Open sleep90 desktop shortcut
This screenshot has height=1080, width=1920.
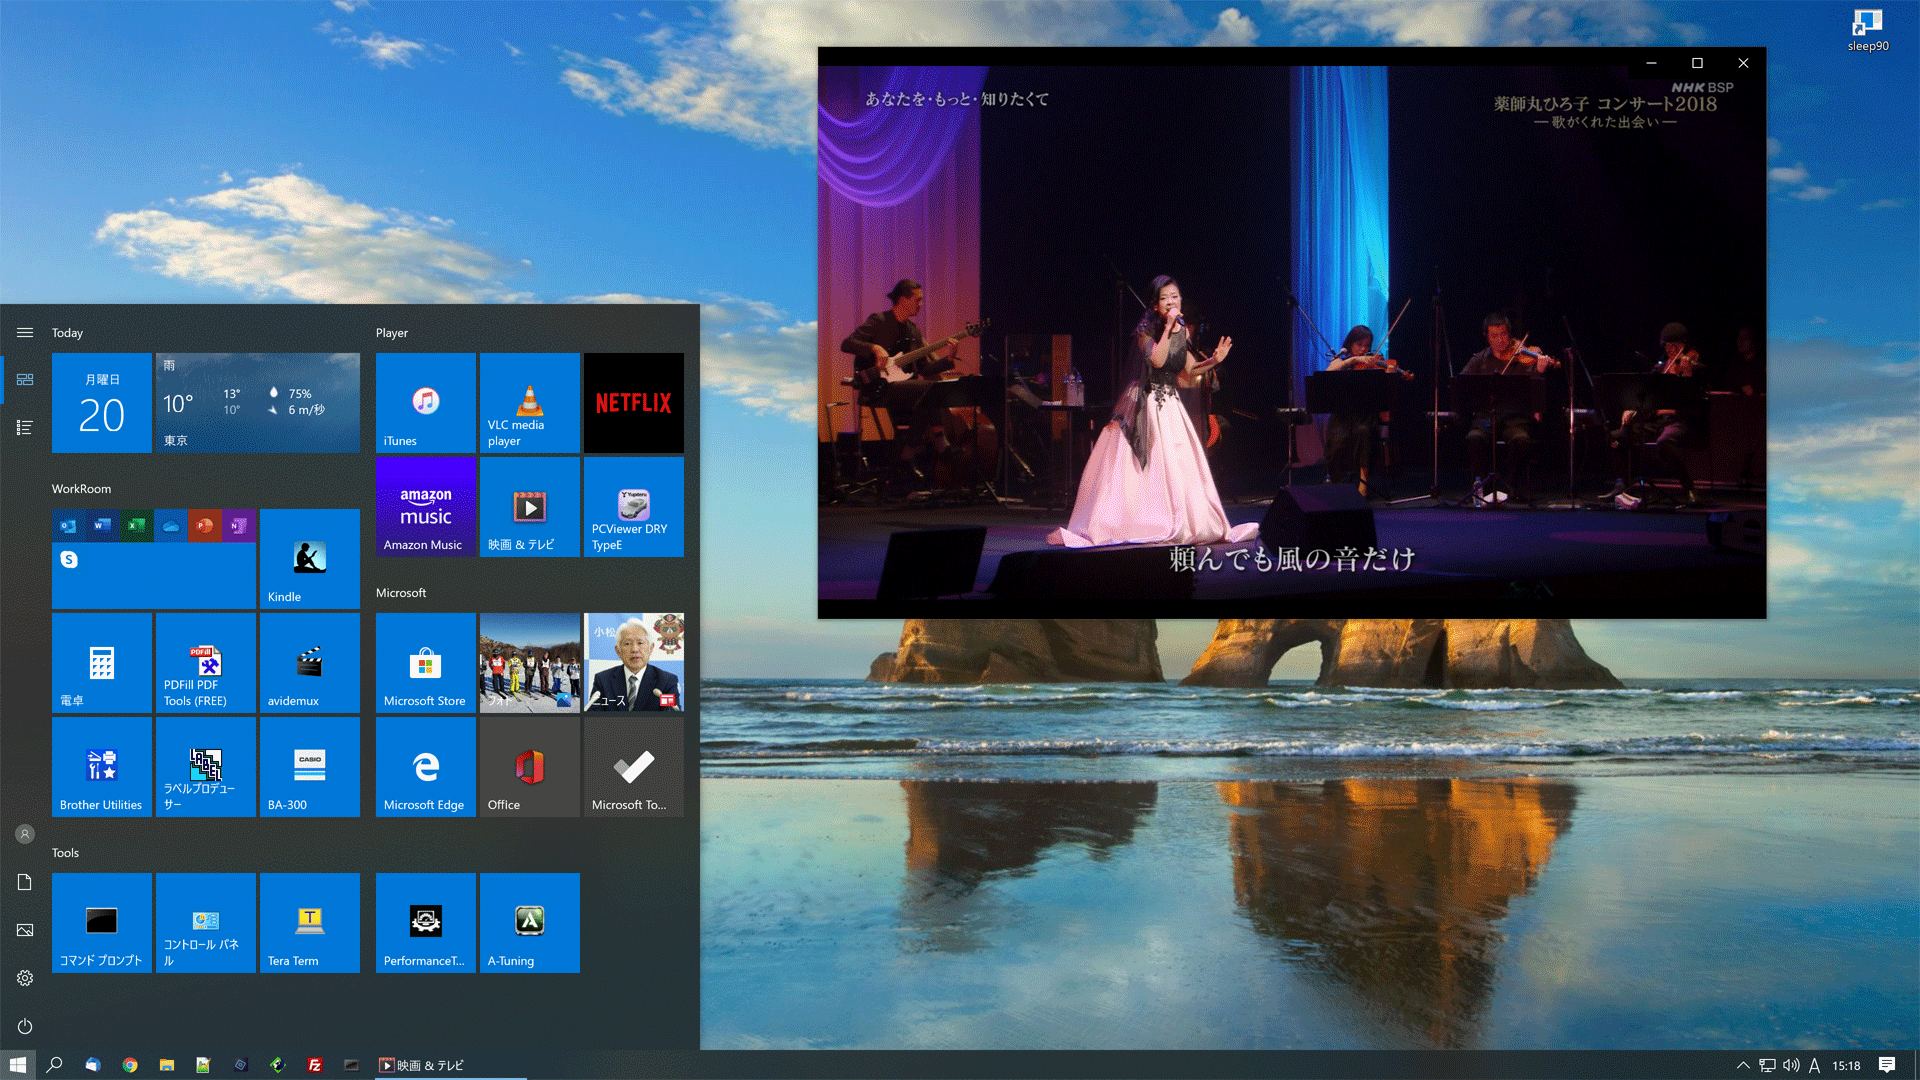[1867, 30]
